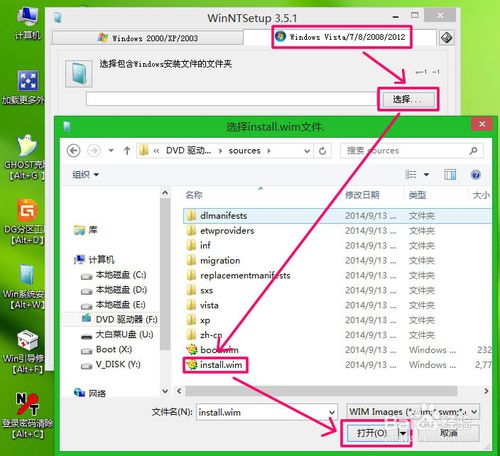Screen dimensions: 500x456
Task: Open the zh-cn folder
Action: click(204, 335)
